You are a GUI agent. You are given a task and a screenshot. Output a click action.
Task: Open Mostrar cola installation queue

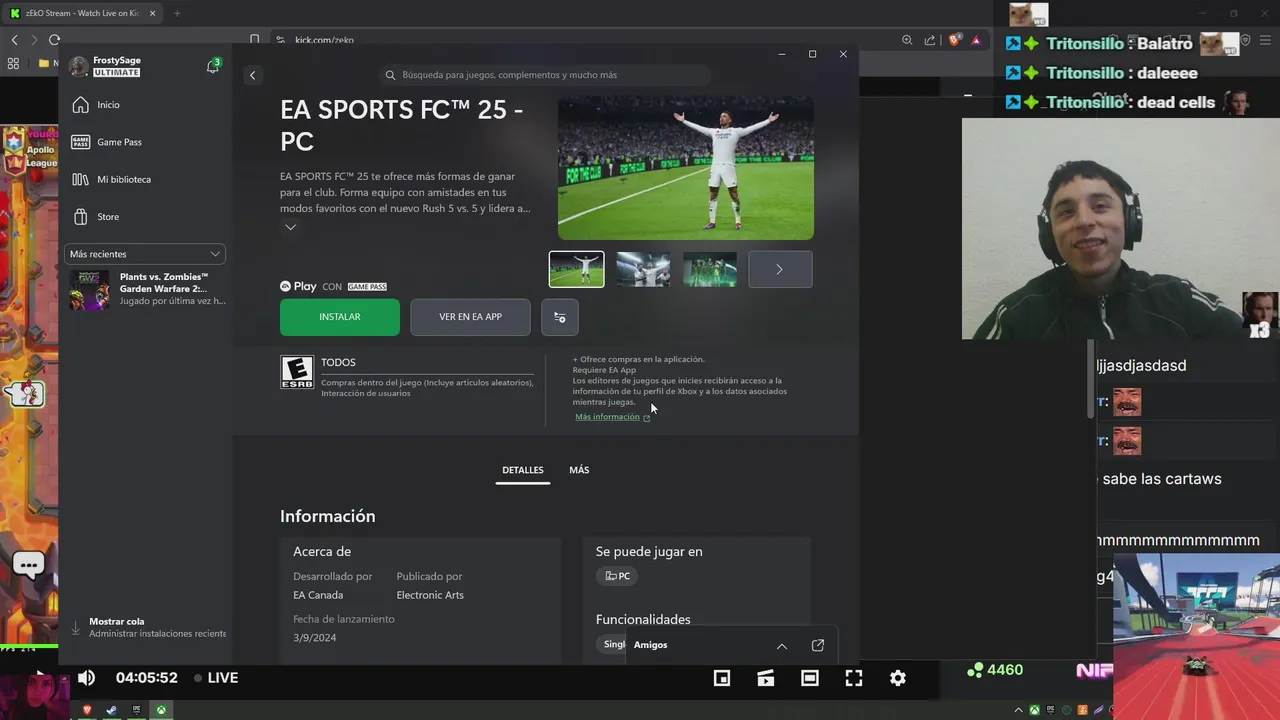tap(148, 627)
